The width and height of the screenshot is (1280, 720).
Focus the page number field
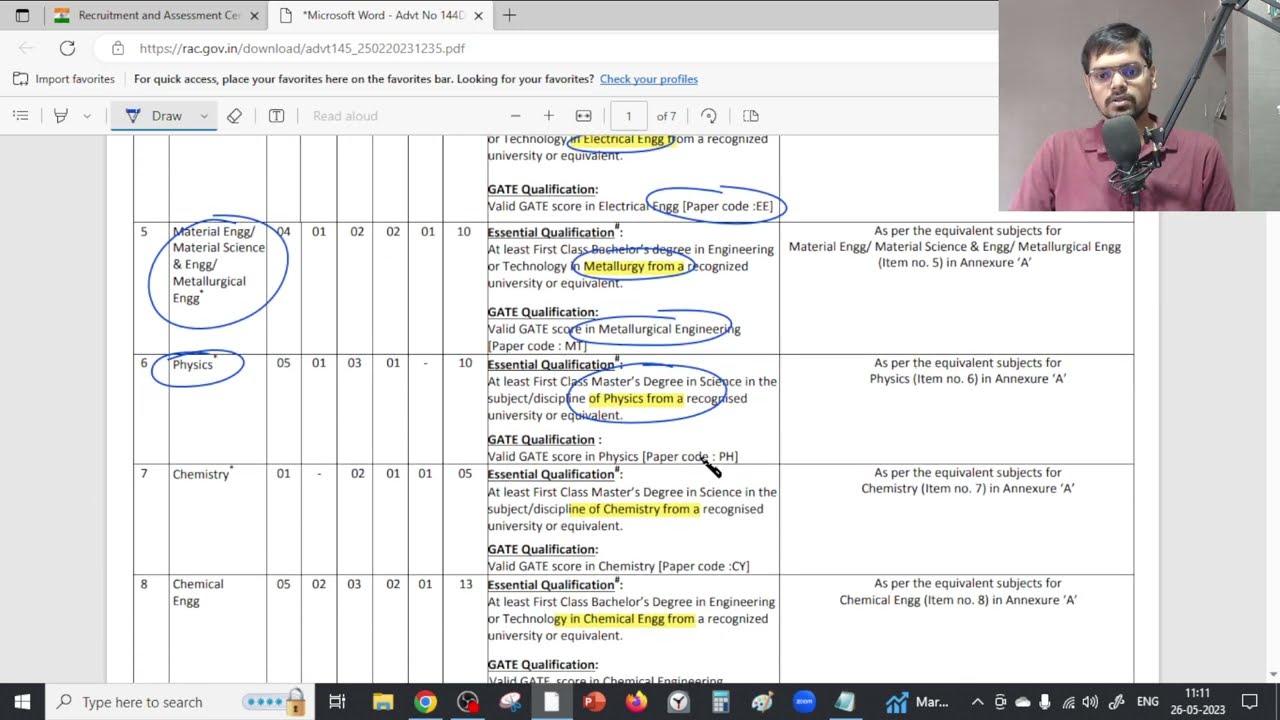tap(628, 116)
